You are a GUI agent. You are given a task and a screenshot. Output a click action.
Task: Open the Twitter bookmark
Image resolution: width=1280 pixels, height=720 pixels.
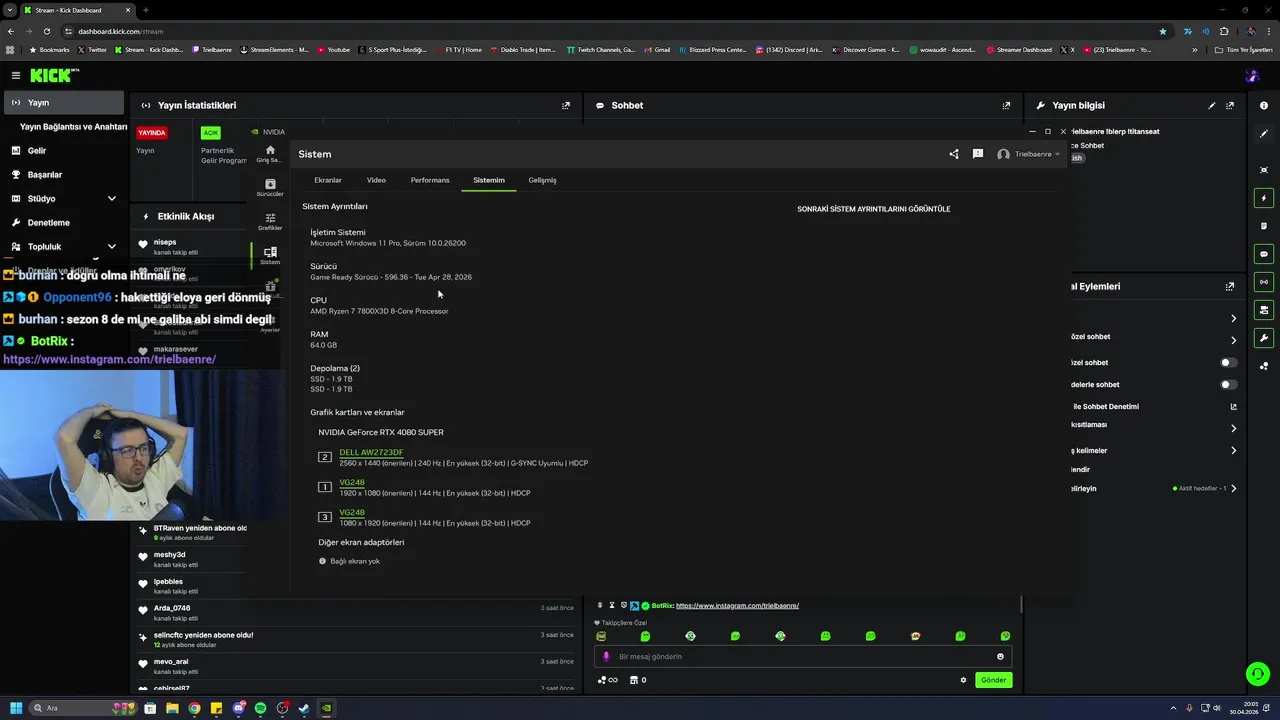[91, 49]
